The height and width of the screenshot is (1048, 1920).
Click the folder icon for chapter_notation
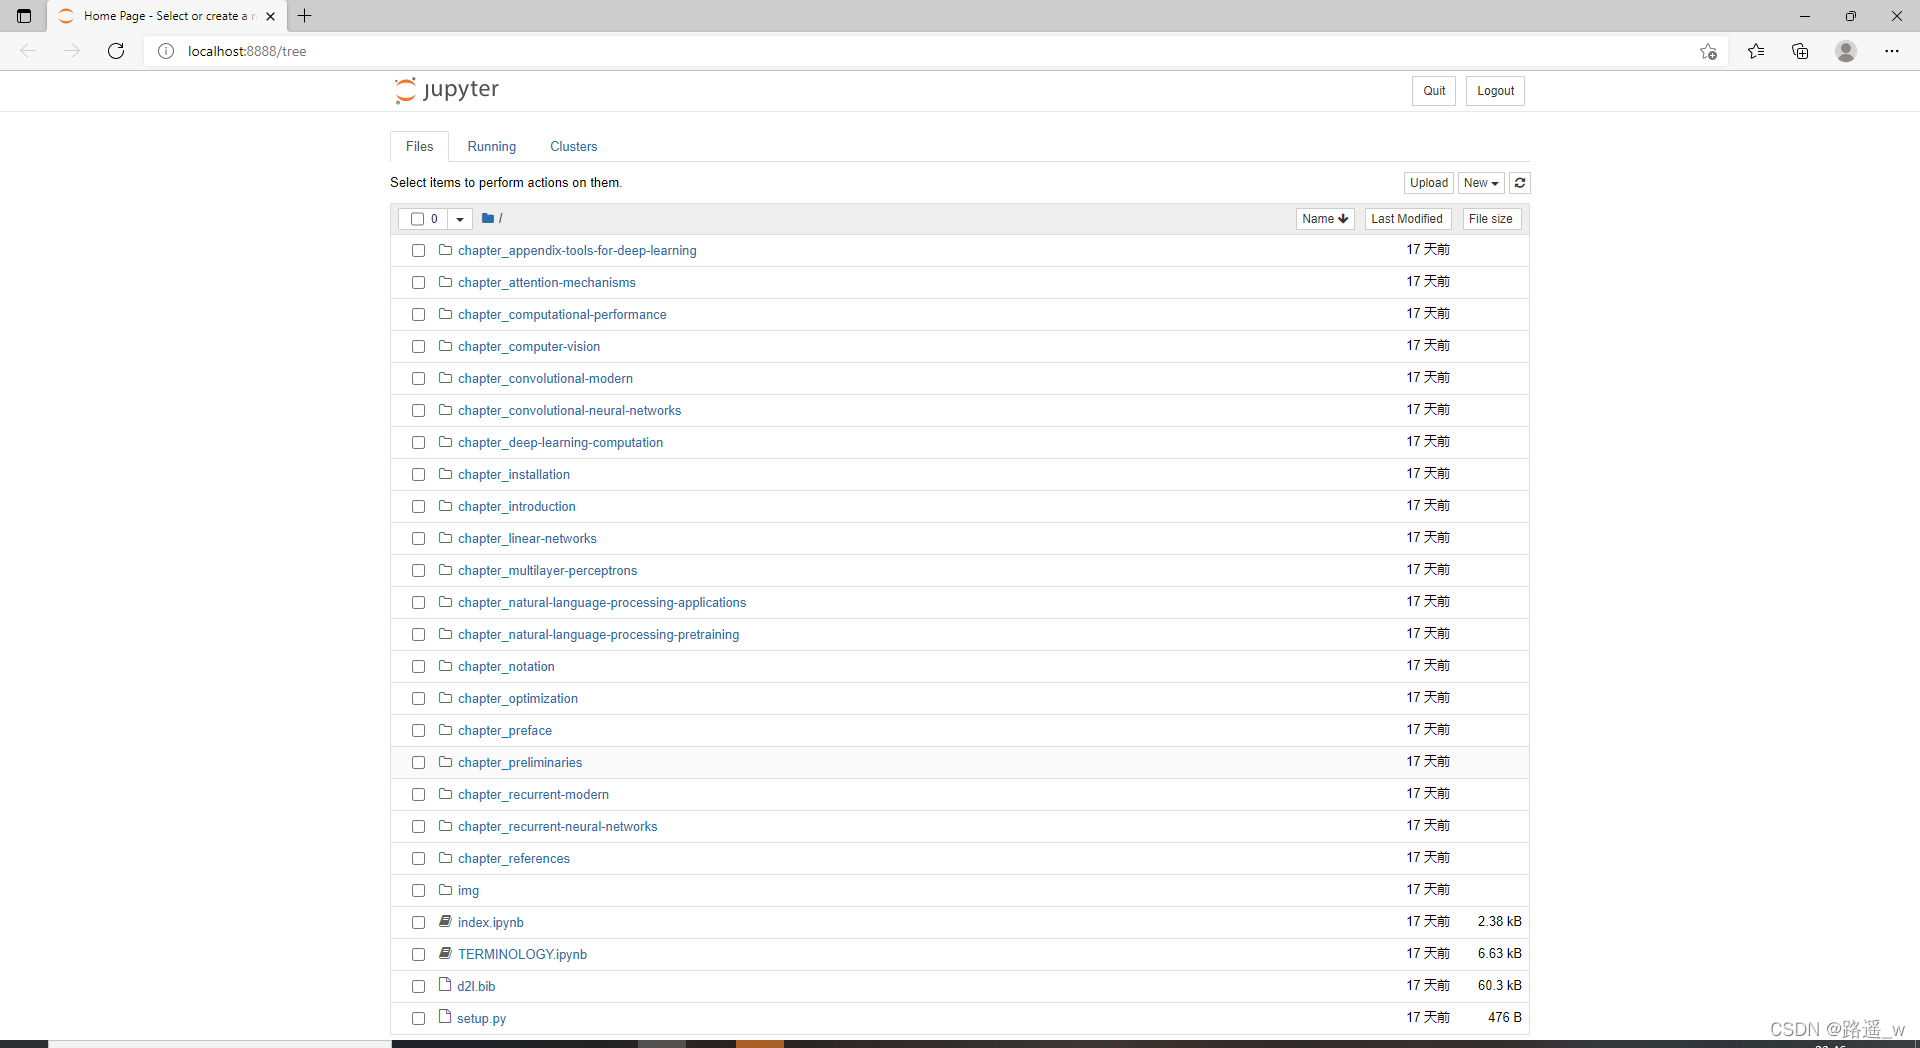click(x=446, y=666)
